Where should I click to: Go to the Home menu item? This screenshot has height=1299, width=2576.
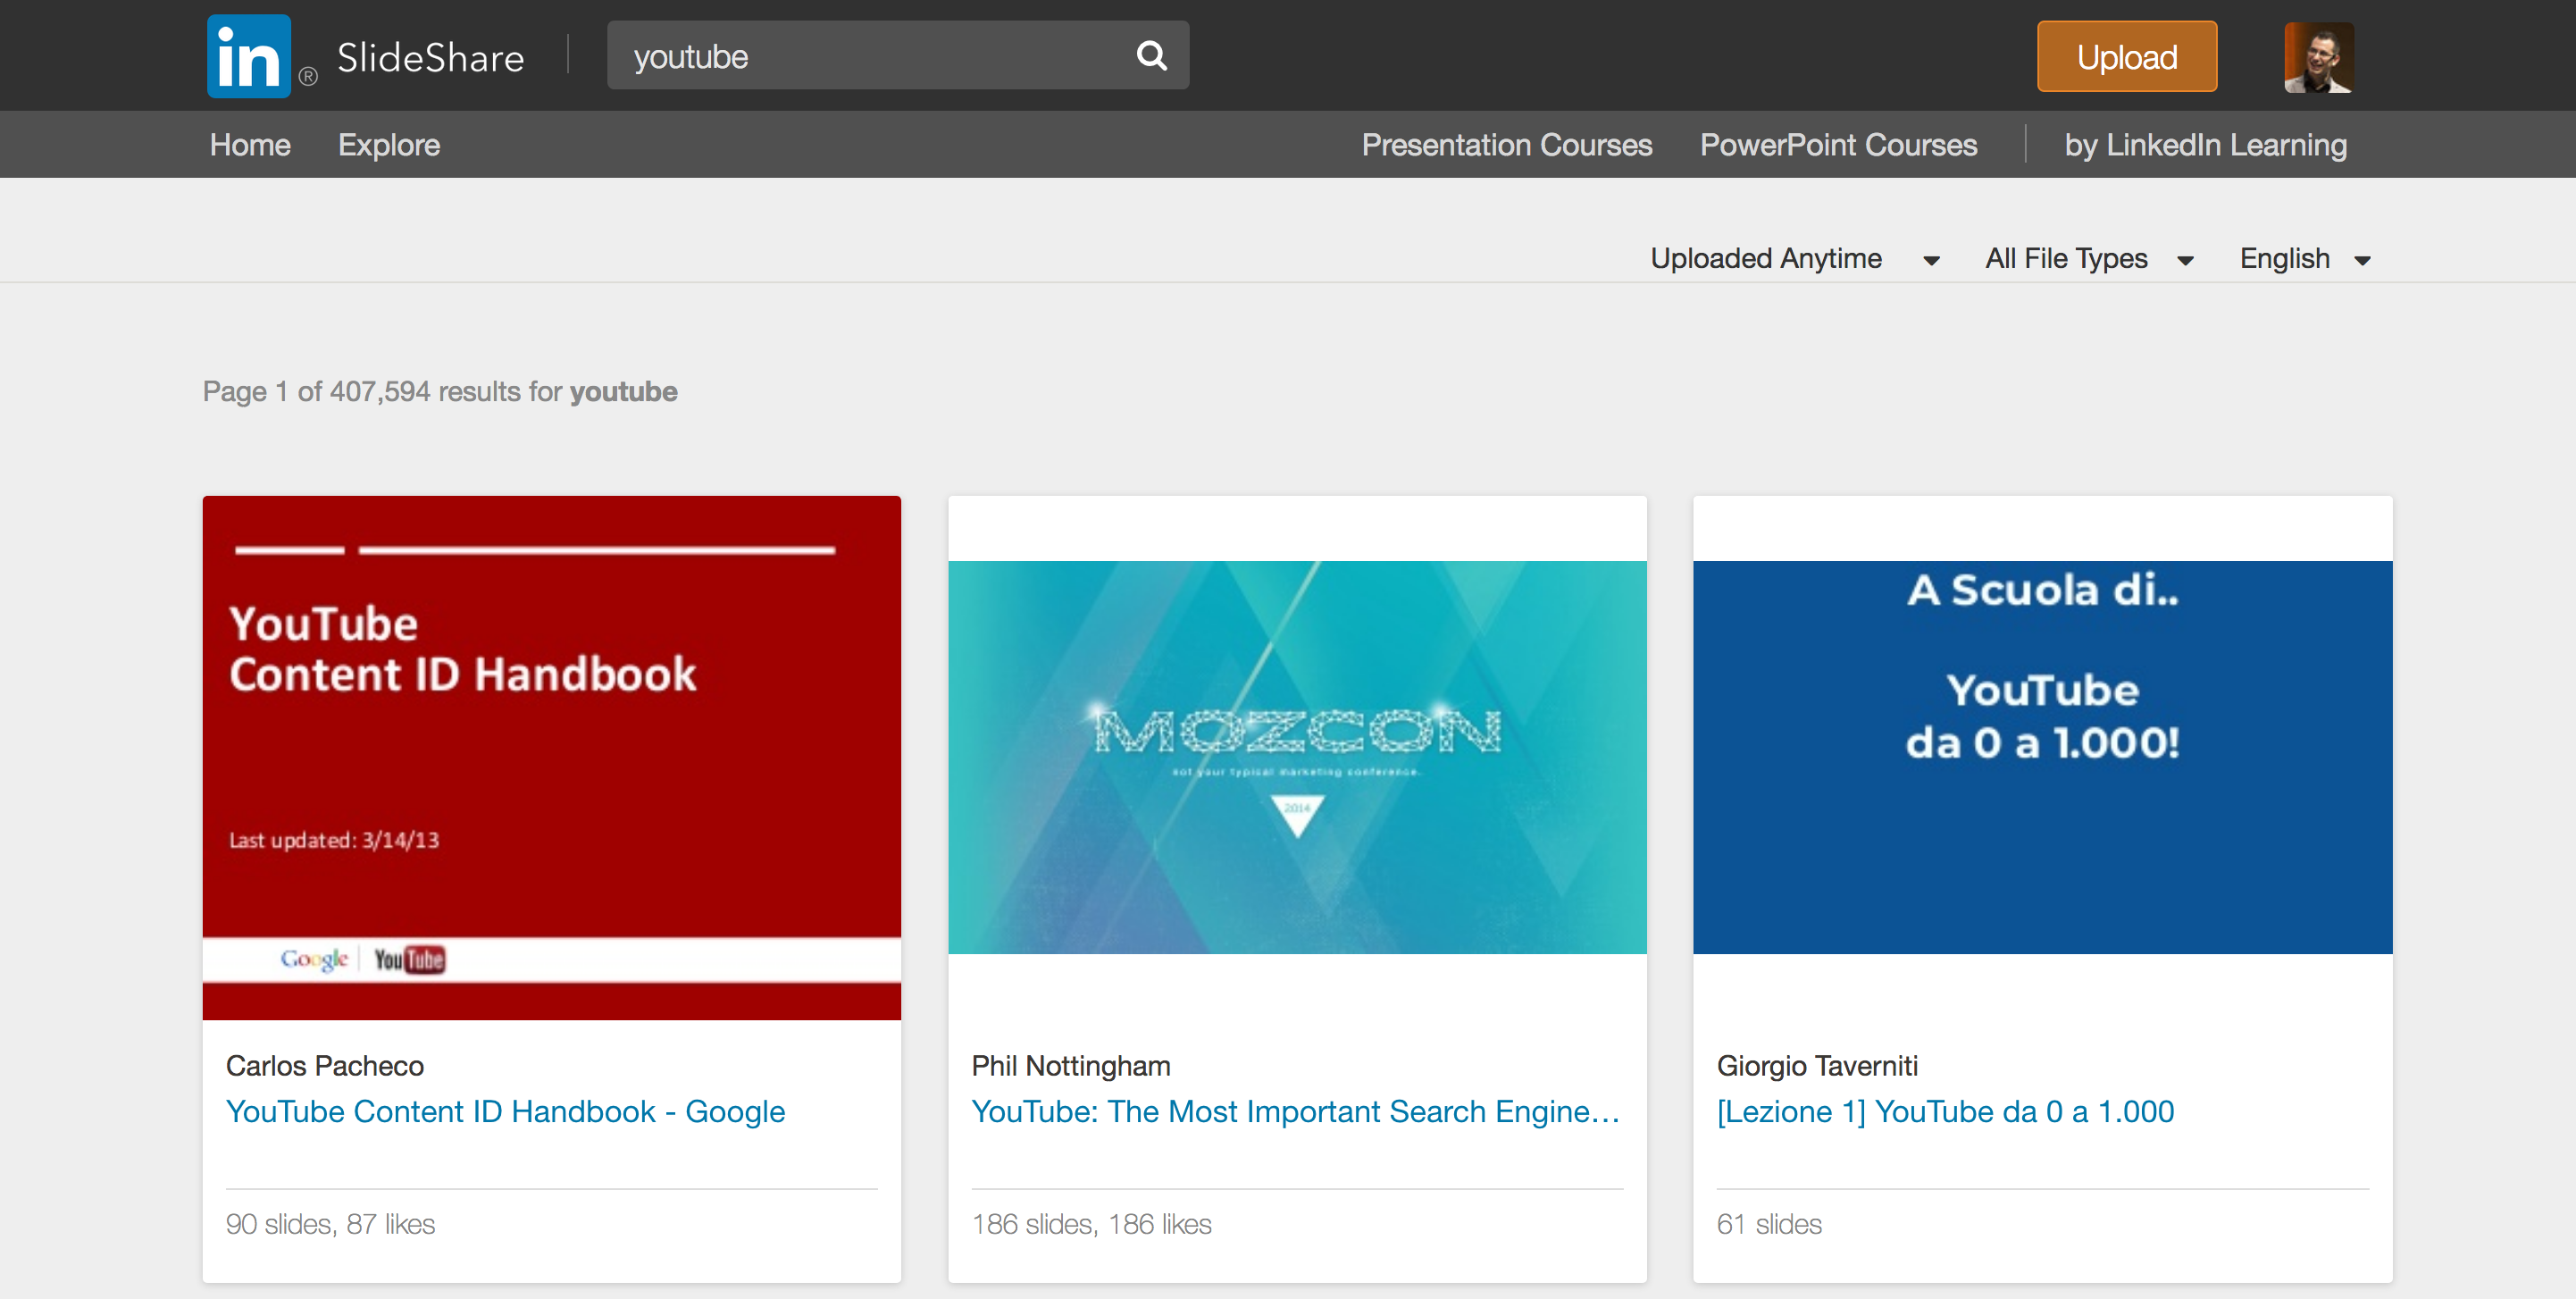[250, 145]
